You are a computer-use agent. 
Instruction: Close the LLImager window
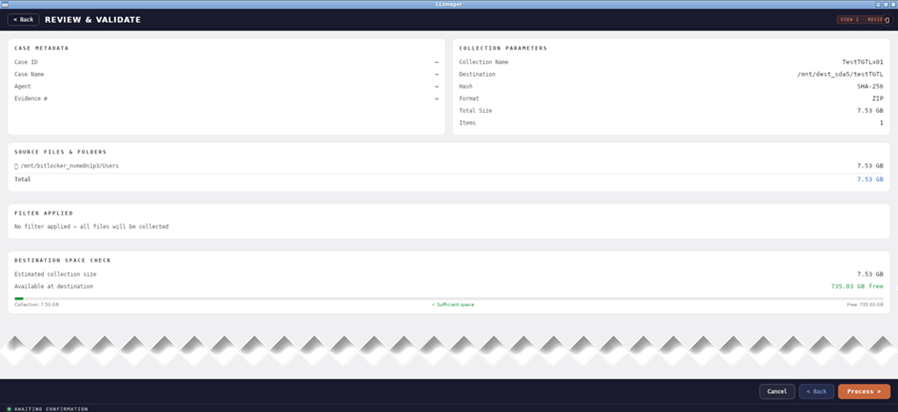[893, 4]
